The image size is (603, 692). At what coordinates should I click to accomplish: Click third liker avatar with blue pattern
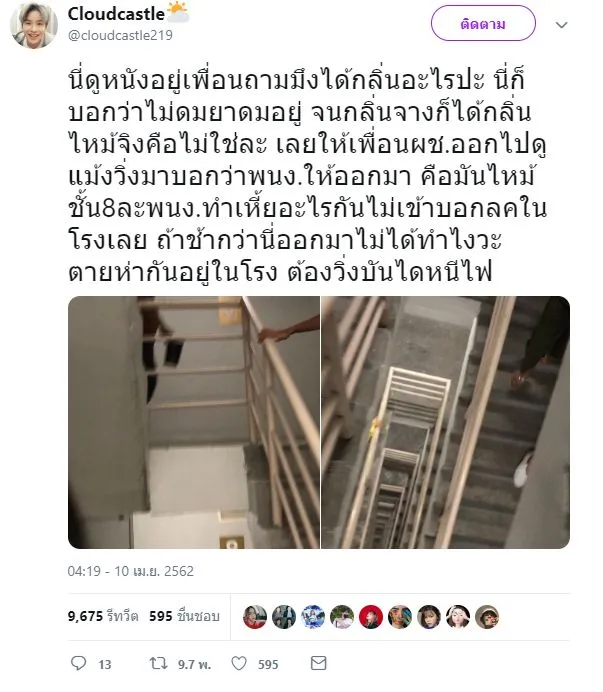click(313, 617)
